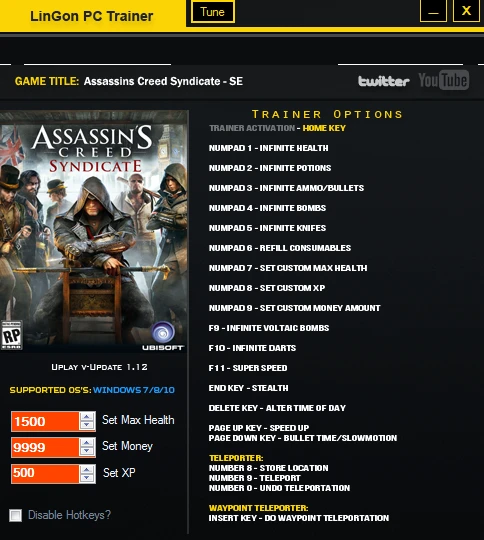The image size is (484, 540).
Task: Increase Max Health with the up arrow
Action: 87,417
